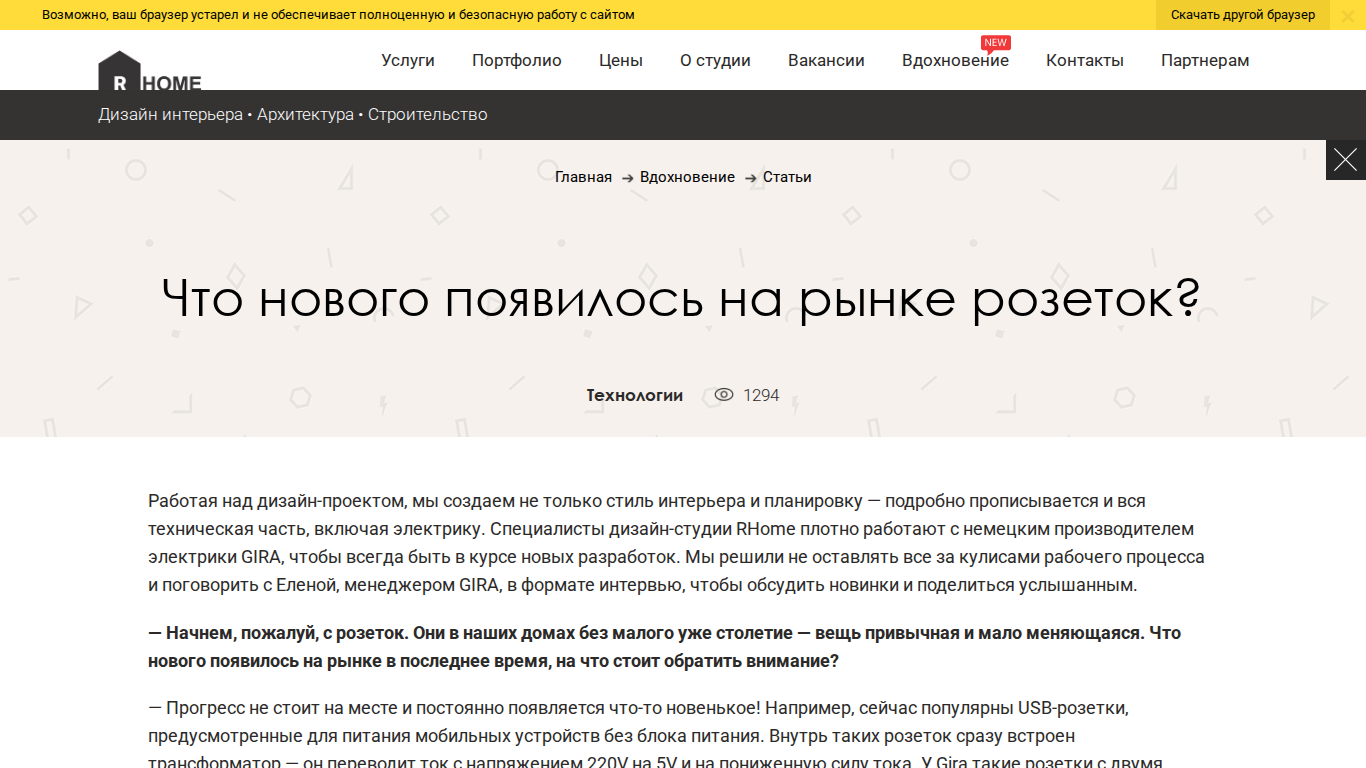Close the article with the X icon
The width and height of the screenshot is (1366, 768).
[x=1346, y=160]
